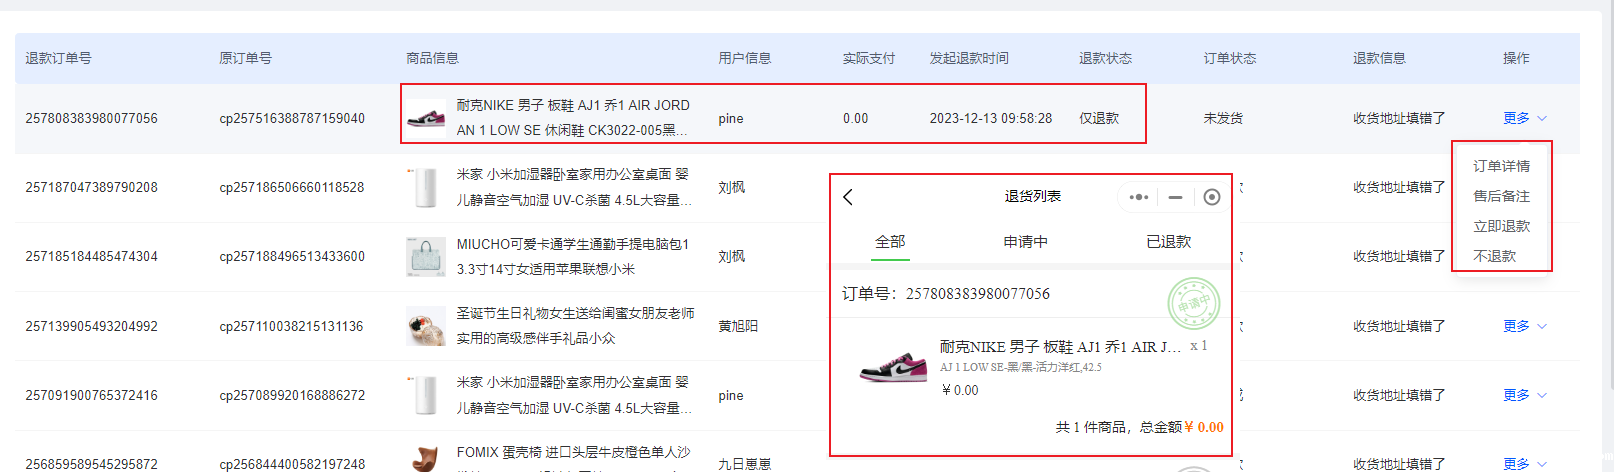Click original order number cp257516388787159040
1614x472 pixels.
click(292, 118)
